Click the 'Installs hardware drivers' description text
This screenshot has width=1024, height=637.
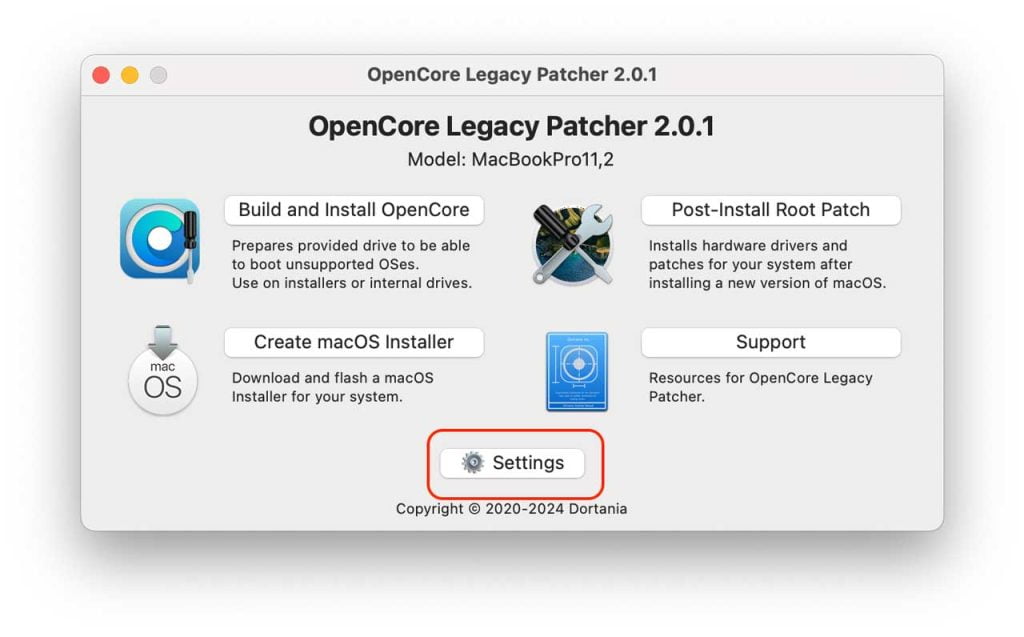click(767, 265)
